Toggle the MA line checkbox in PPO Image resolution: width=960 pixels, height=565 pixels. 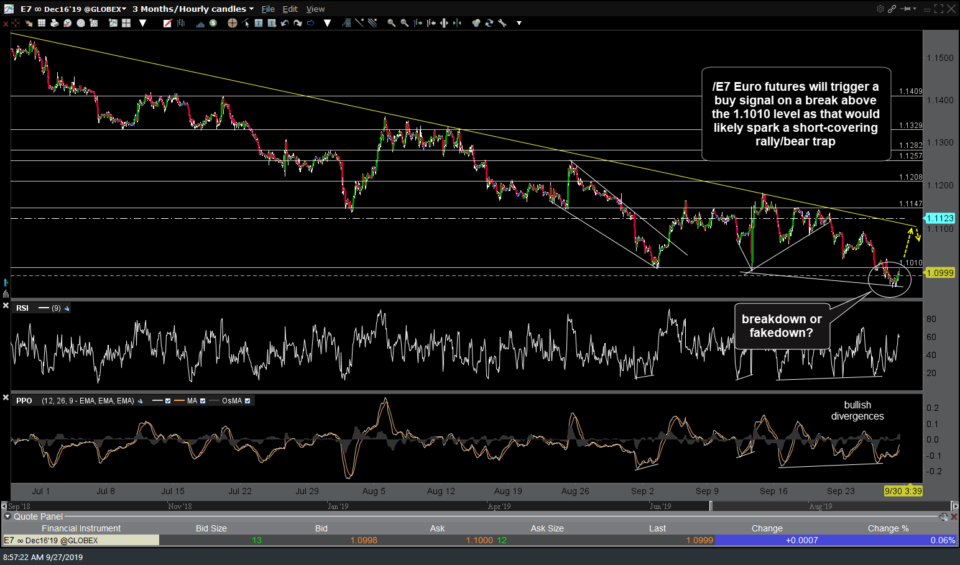203,400
